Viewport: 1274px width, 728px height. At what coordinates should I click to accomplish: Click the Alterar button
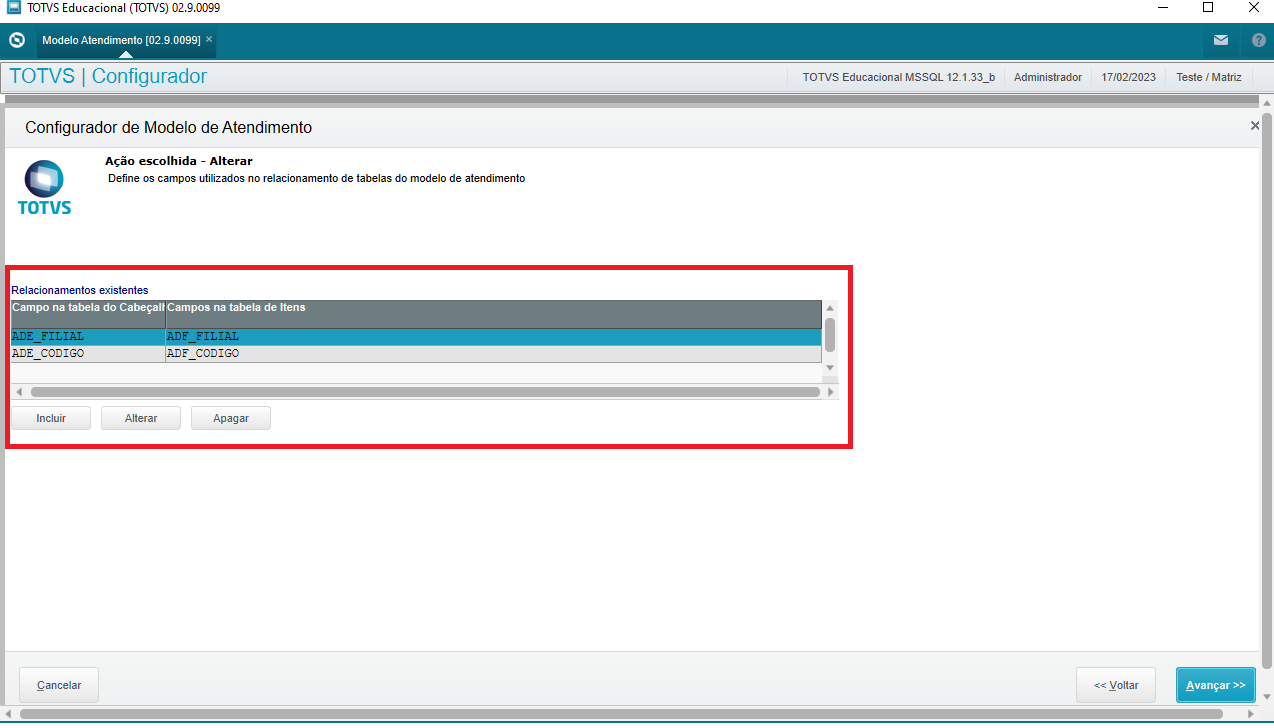141,418
